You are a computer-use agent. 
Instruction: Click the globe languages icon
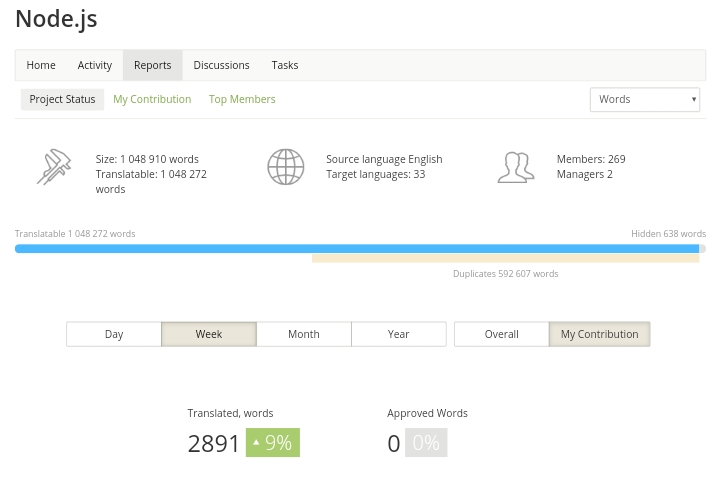[x=285, y=167]
